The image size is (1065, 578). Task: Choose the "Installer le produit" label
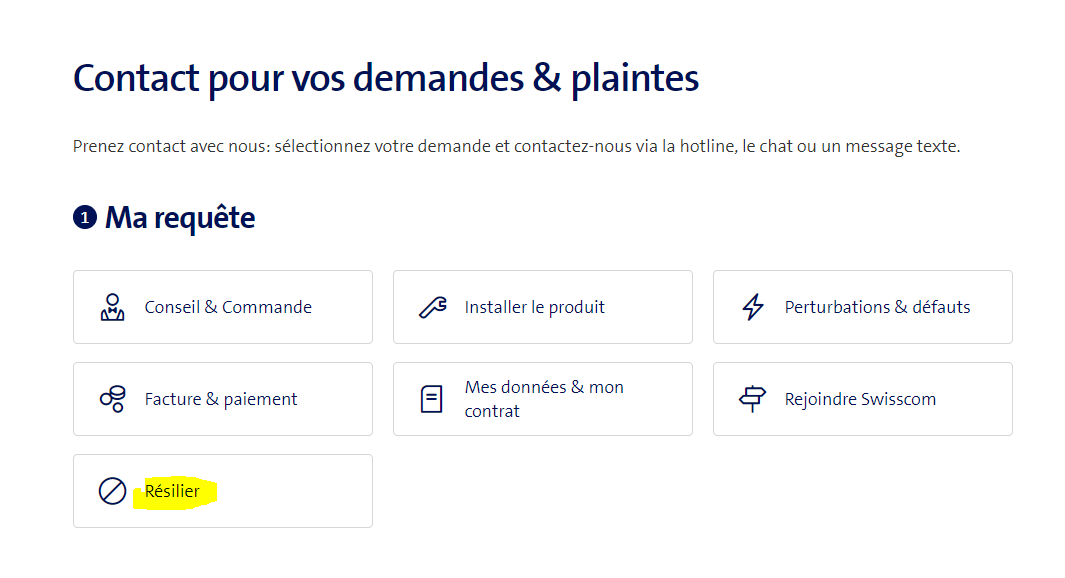click(535, 307)
